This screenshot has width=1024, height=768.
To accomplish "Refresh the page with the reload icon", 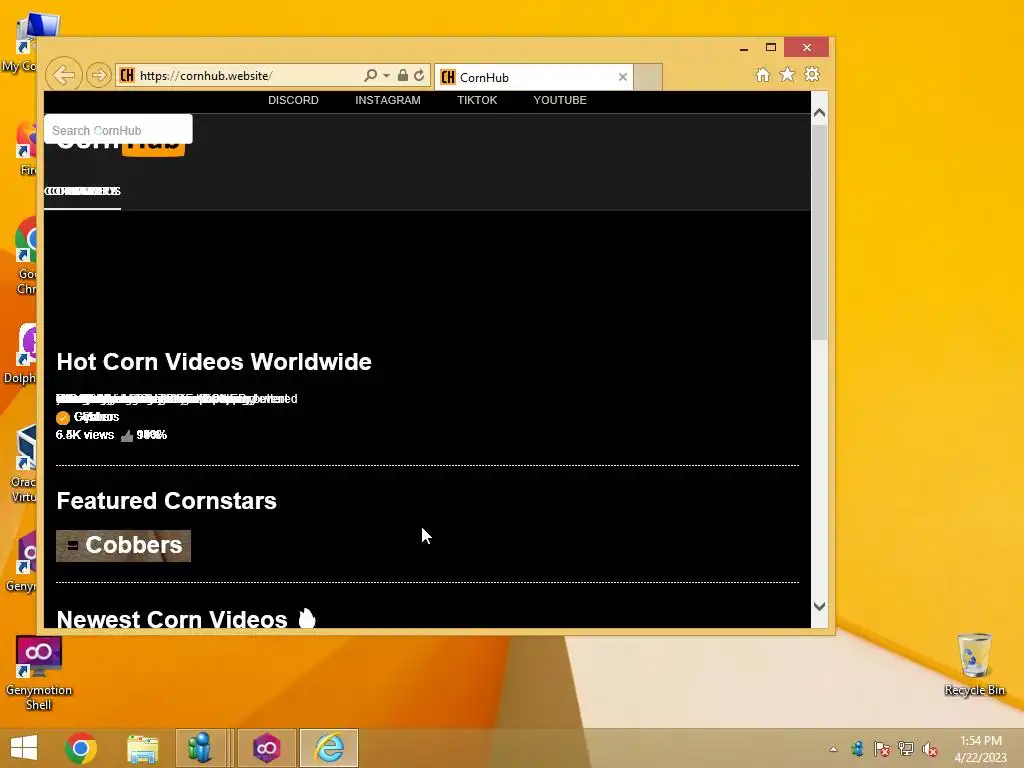I will coord(419,75).
